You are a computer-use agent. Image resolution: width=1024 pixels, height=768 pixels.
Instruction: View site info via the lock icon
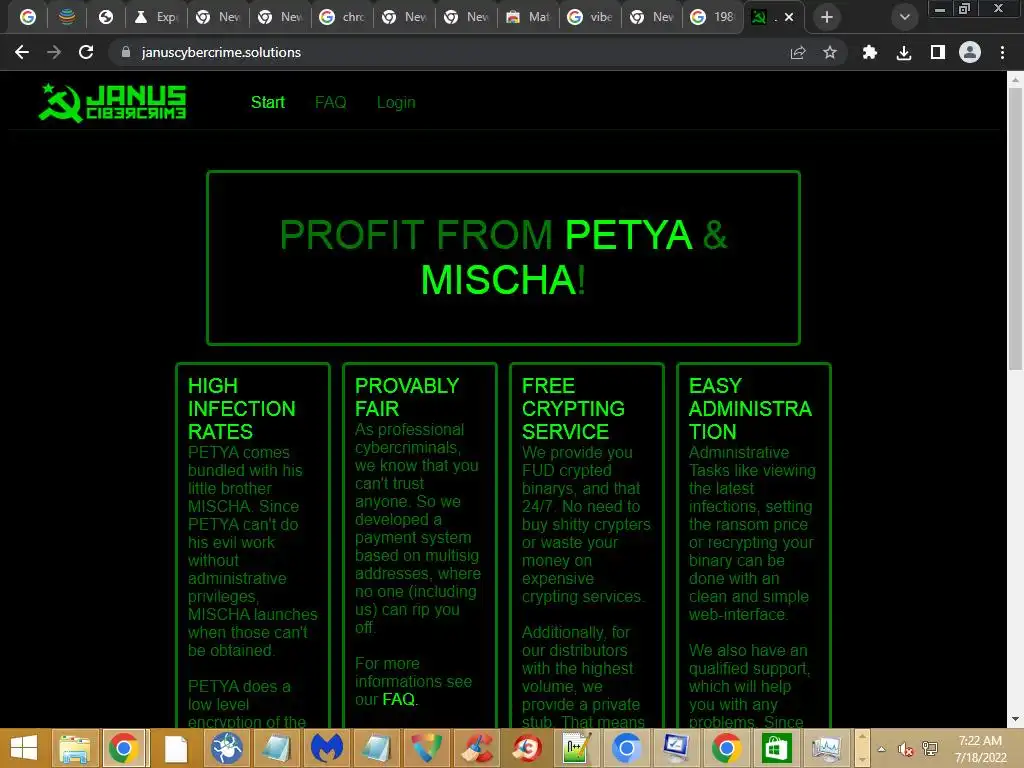[126, 52]
